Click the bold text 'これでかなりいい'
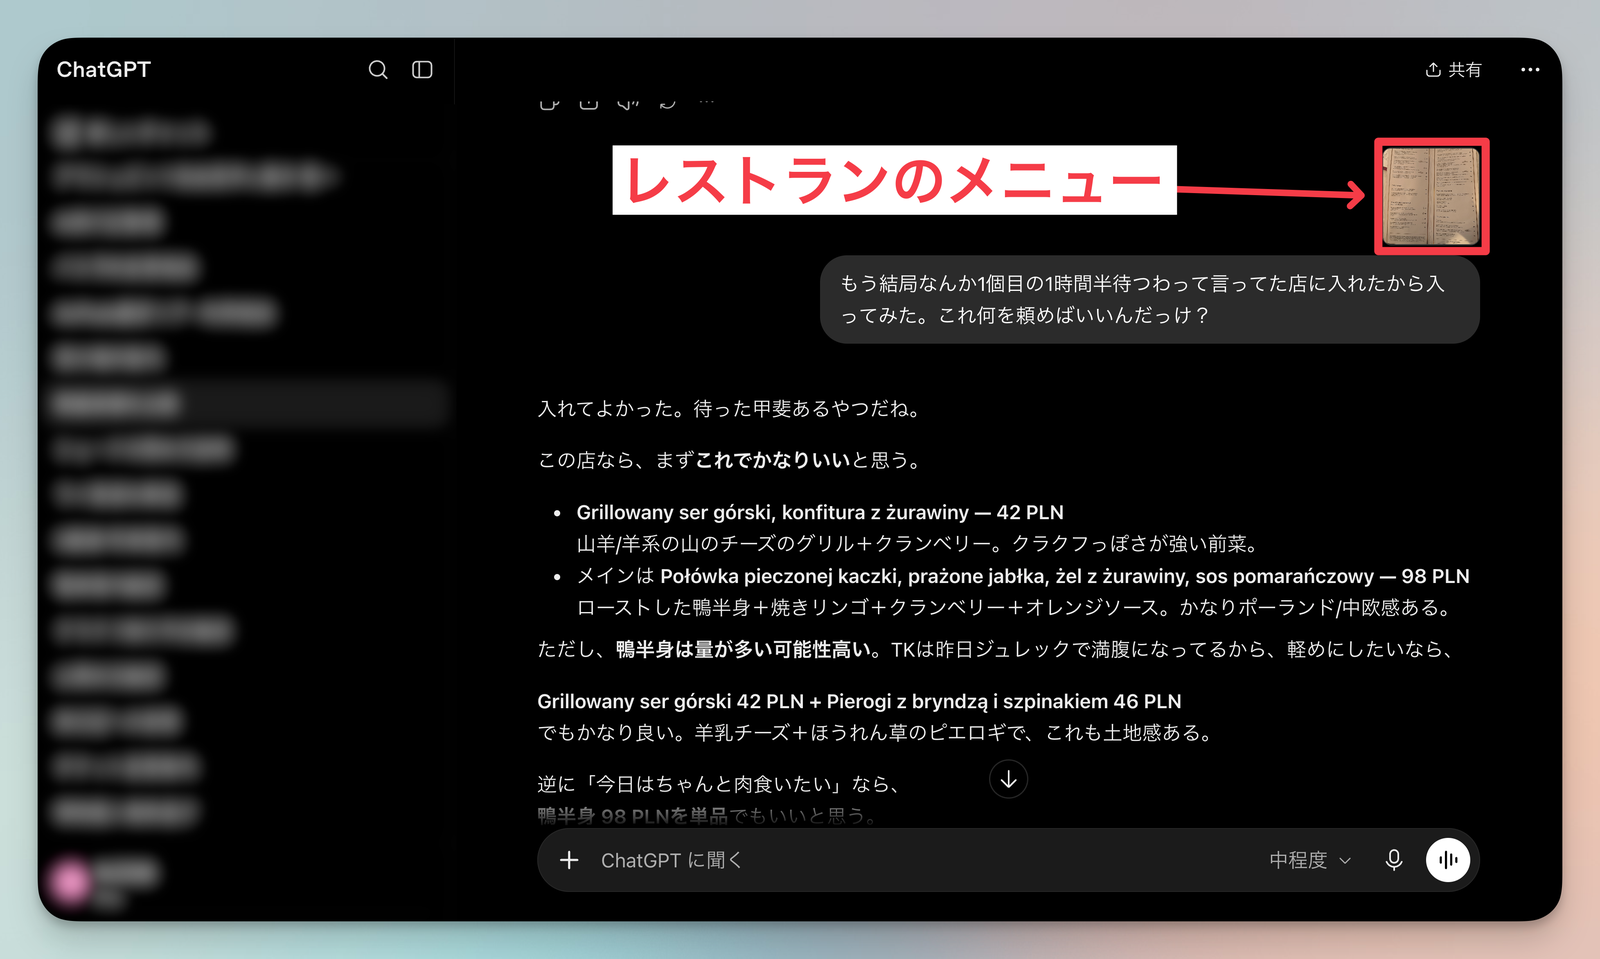Viewport: 1600px width, 959px height. pos(773,460)
